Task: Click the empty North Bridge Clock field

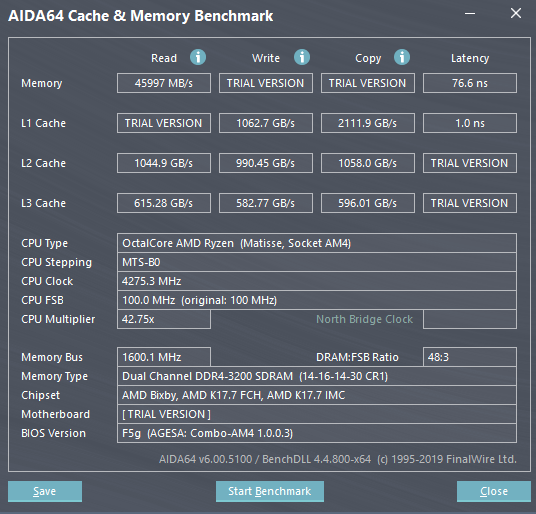Action: pyautogui.click(x=470, y=319)
